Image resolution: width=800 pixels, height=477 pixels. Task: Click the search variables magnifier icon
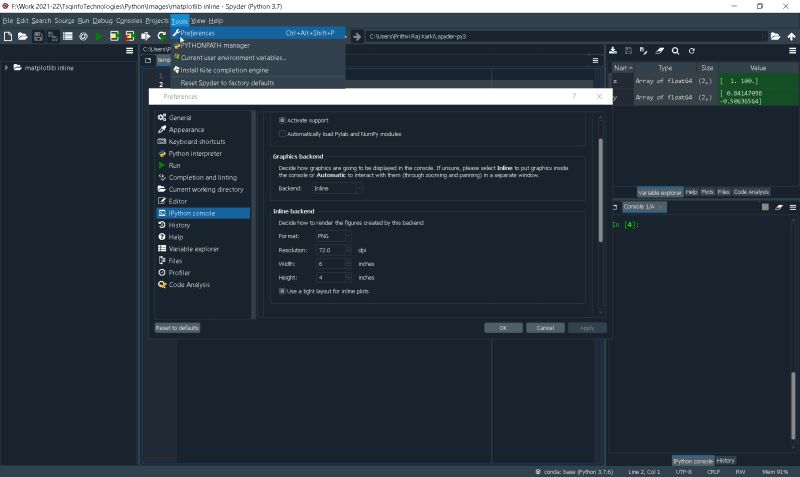(676, 51)
